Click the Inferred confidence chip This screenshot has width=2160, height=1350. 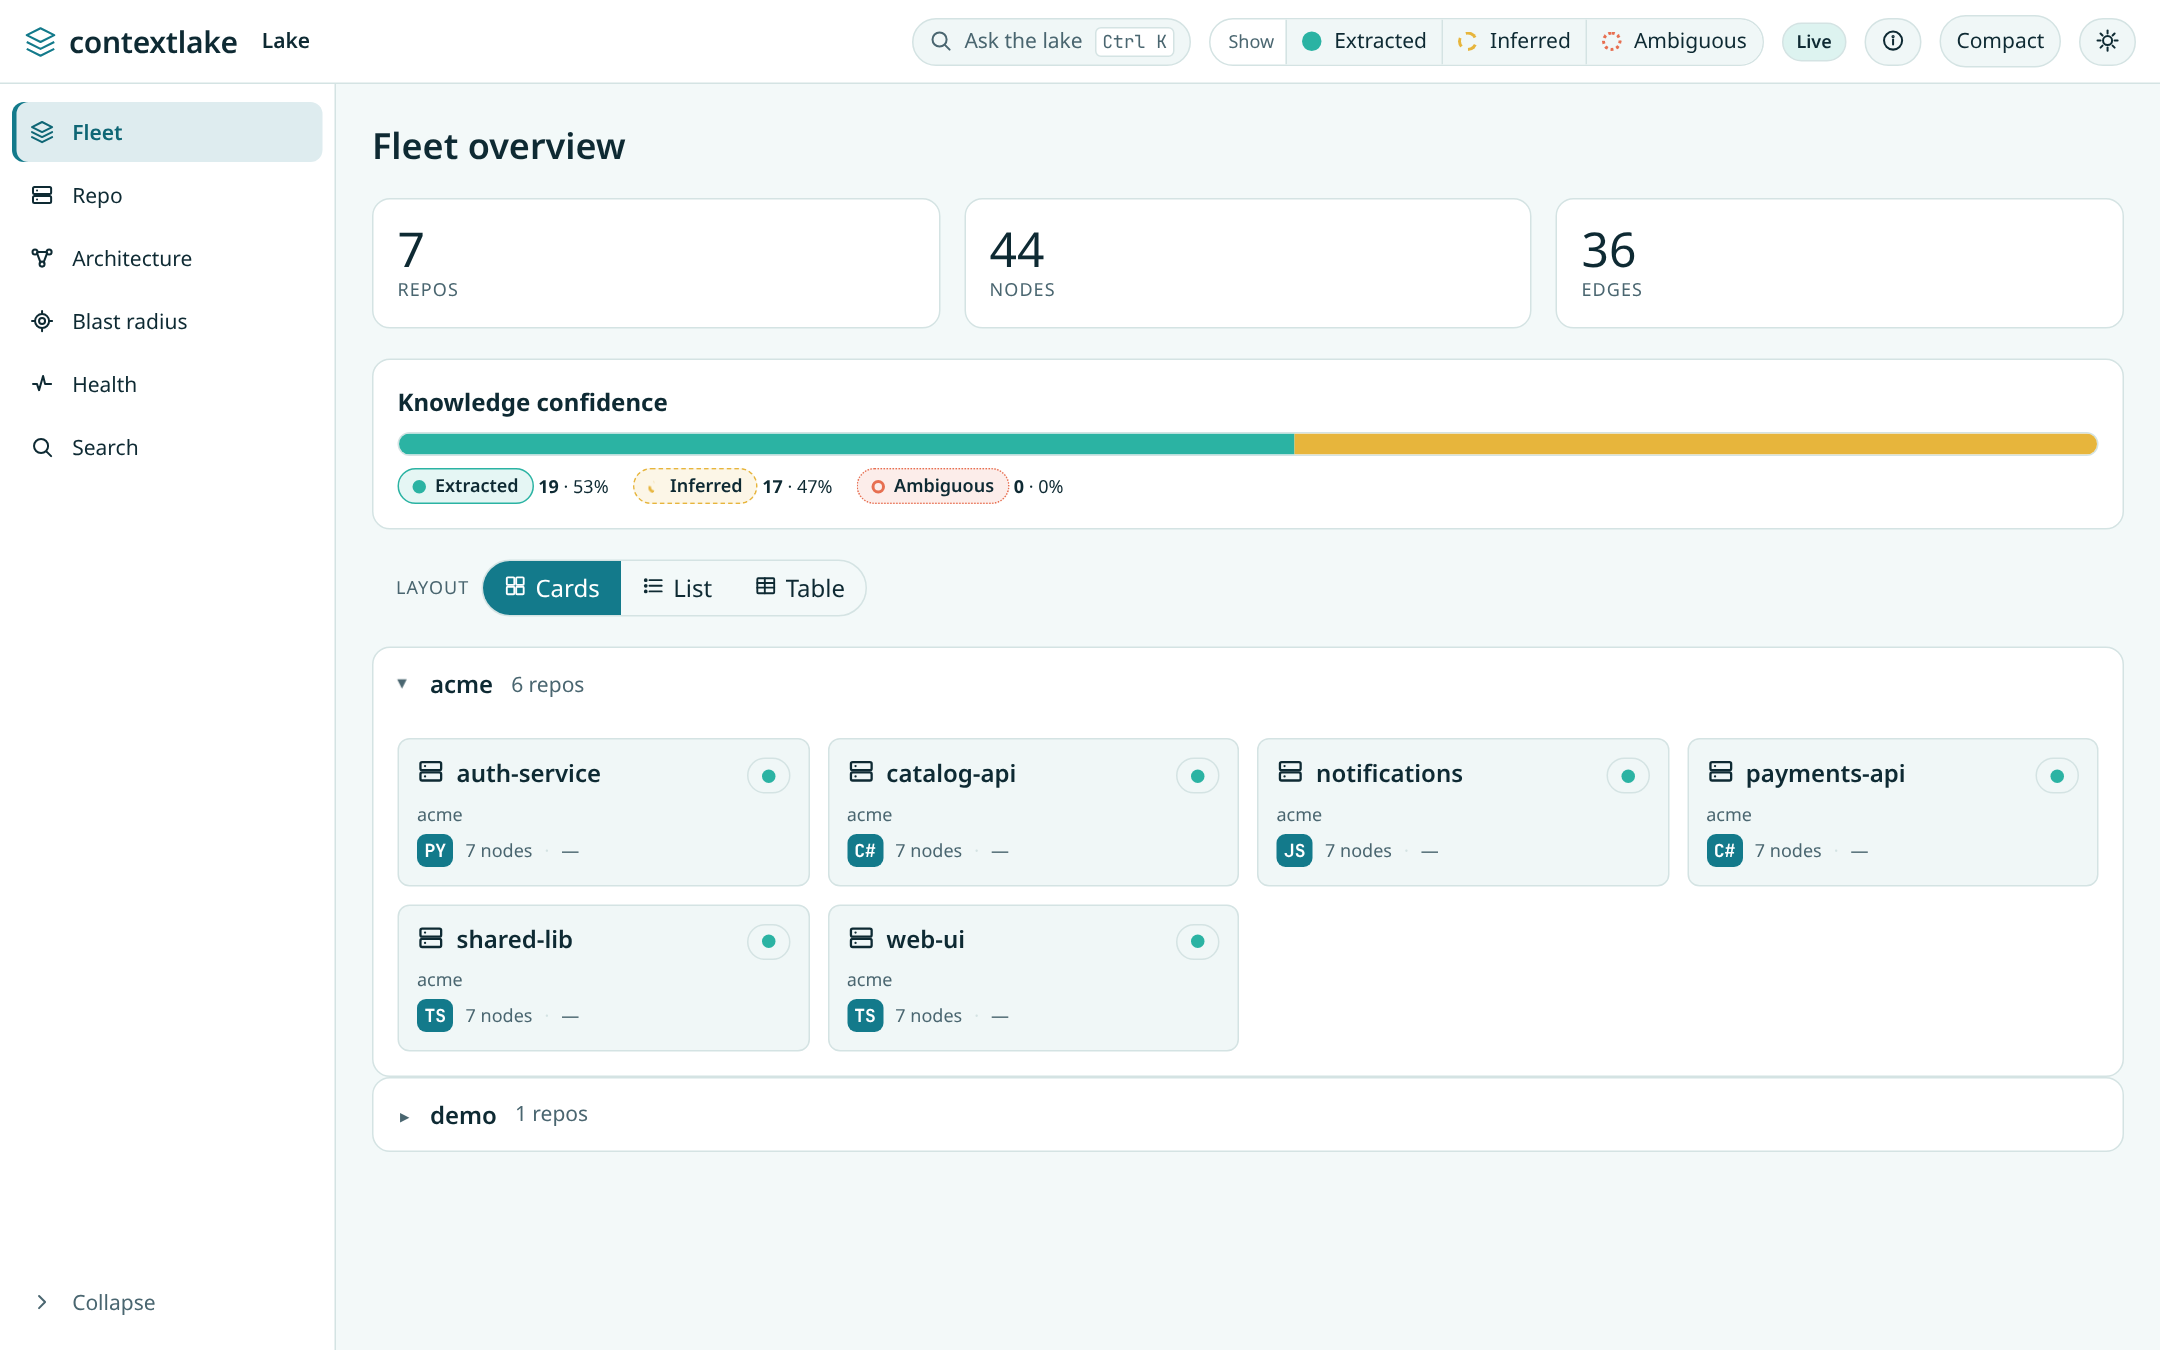(694, 486)
